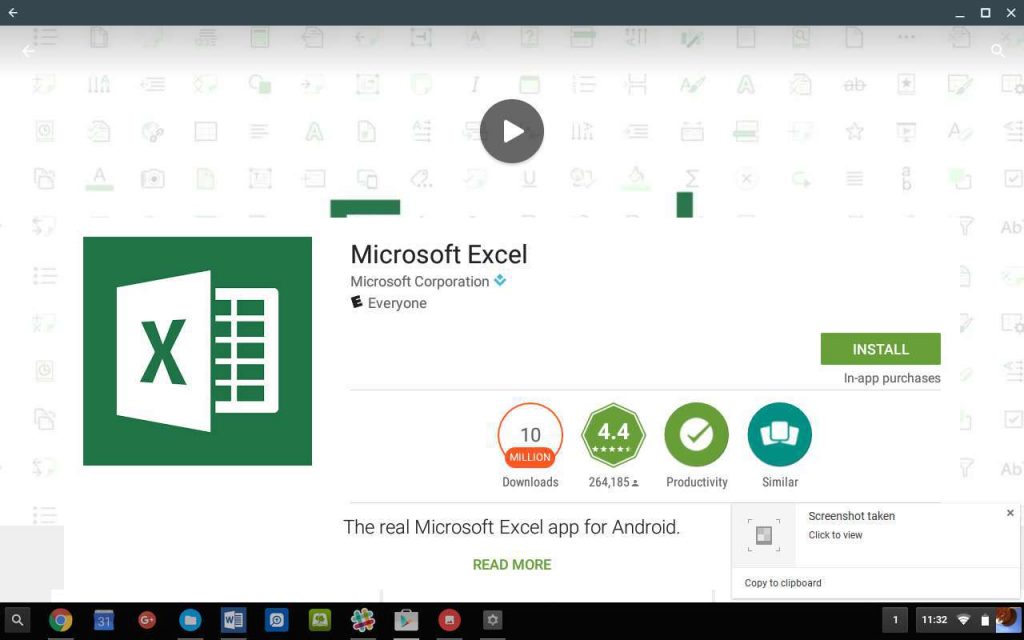Open Play Store from the shelf

[406, 620]
